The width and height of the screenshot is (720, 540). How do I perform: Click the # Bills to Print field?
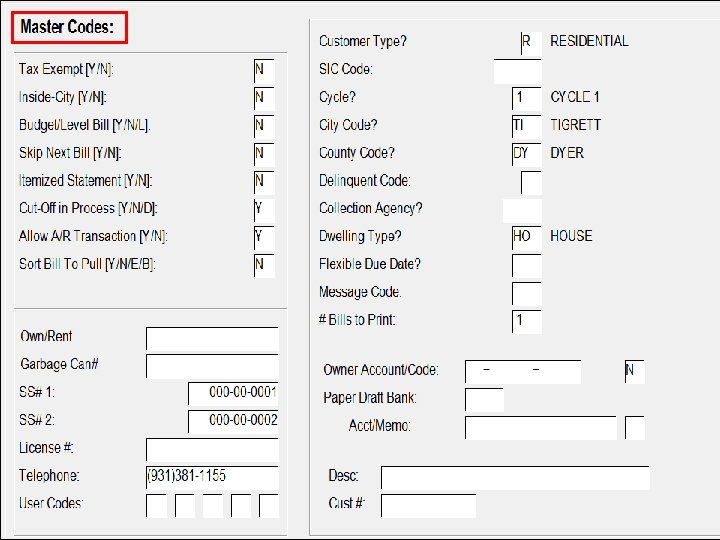click(x=526, y=321)
